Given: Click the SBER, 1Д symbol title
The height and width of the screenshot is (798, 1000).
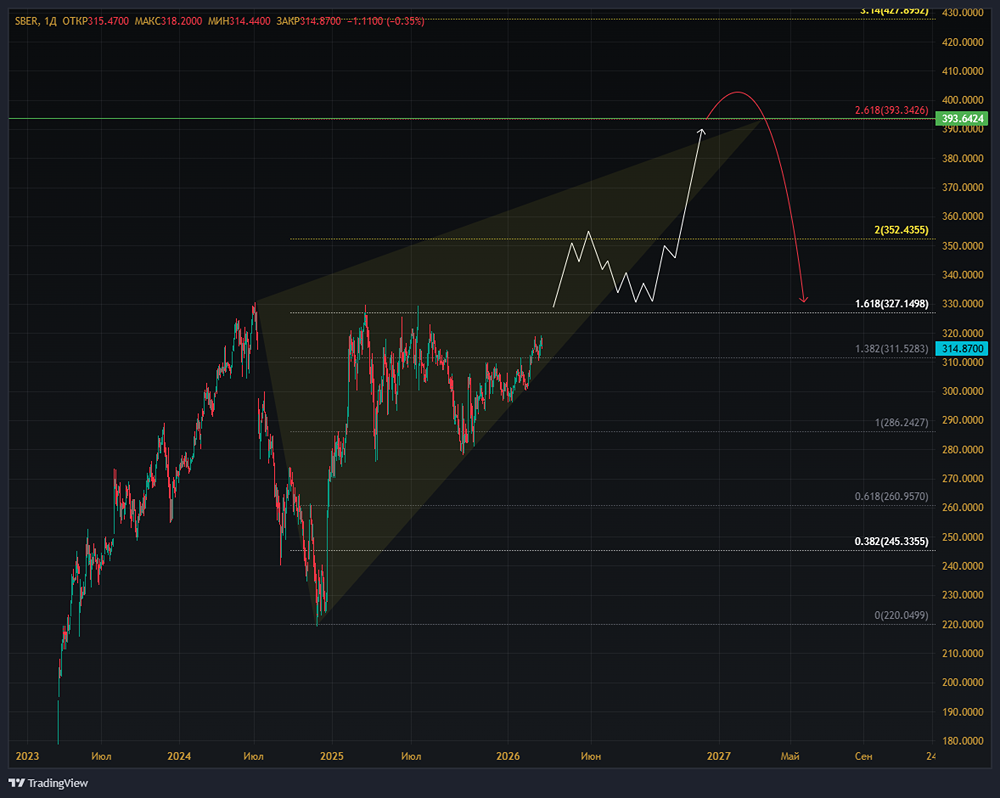Looking at the screenshot, I should (x=36, y=21).
